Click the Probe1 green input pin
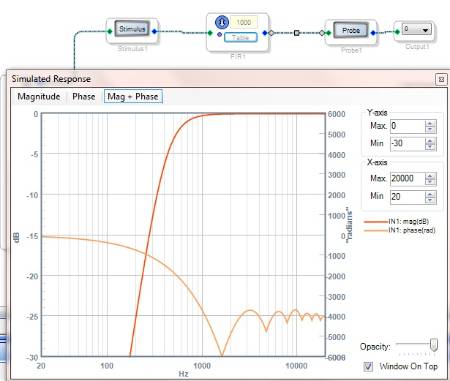Viewport: 450px width, 381px height. click(328, 33)
